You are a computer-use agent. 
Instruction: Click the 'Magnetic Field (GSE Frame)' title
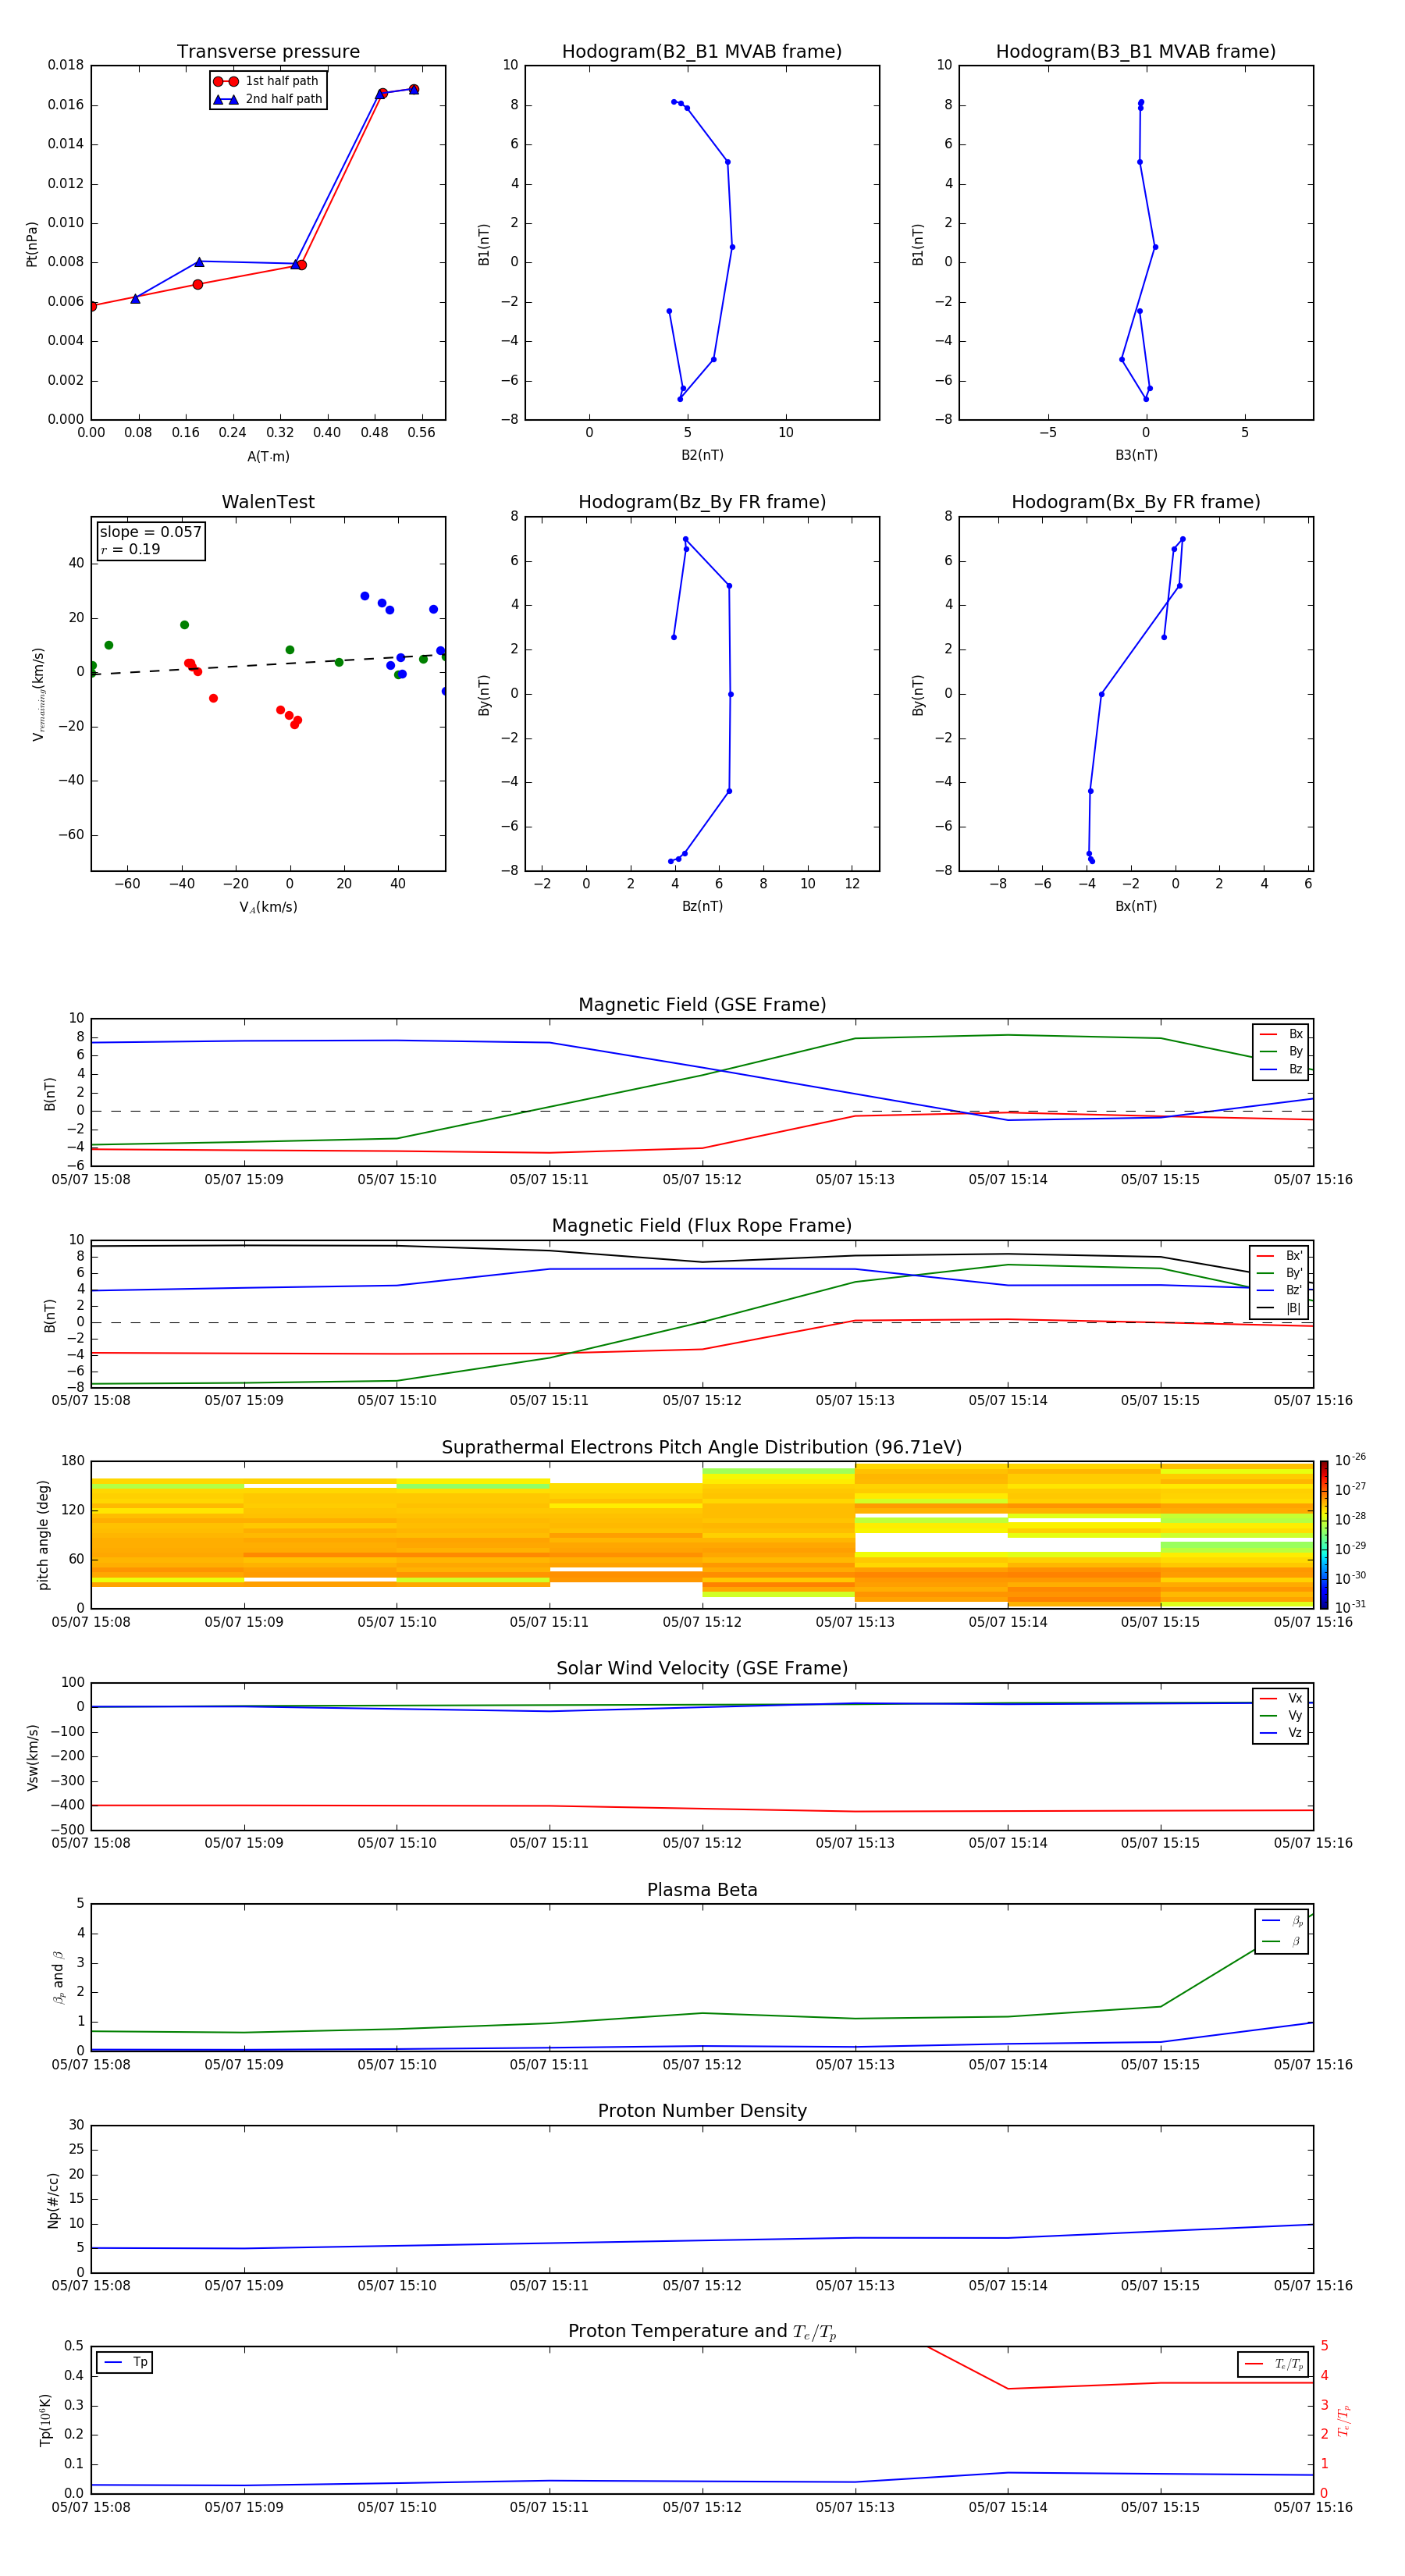tap(702, 1004)
